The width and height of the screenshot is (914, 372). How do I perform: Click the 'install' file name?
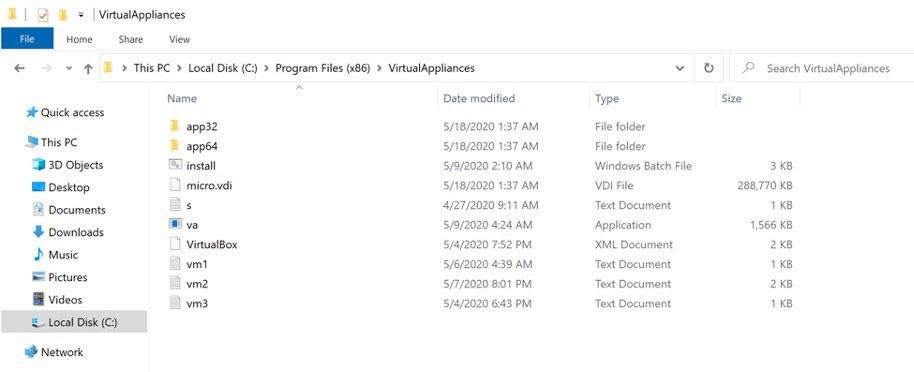[201, 166]
